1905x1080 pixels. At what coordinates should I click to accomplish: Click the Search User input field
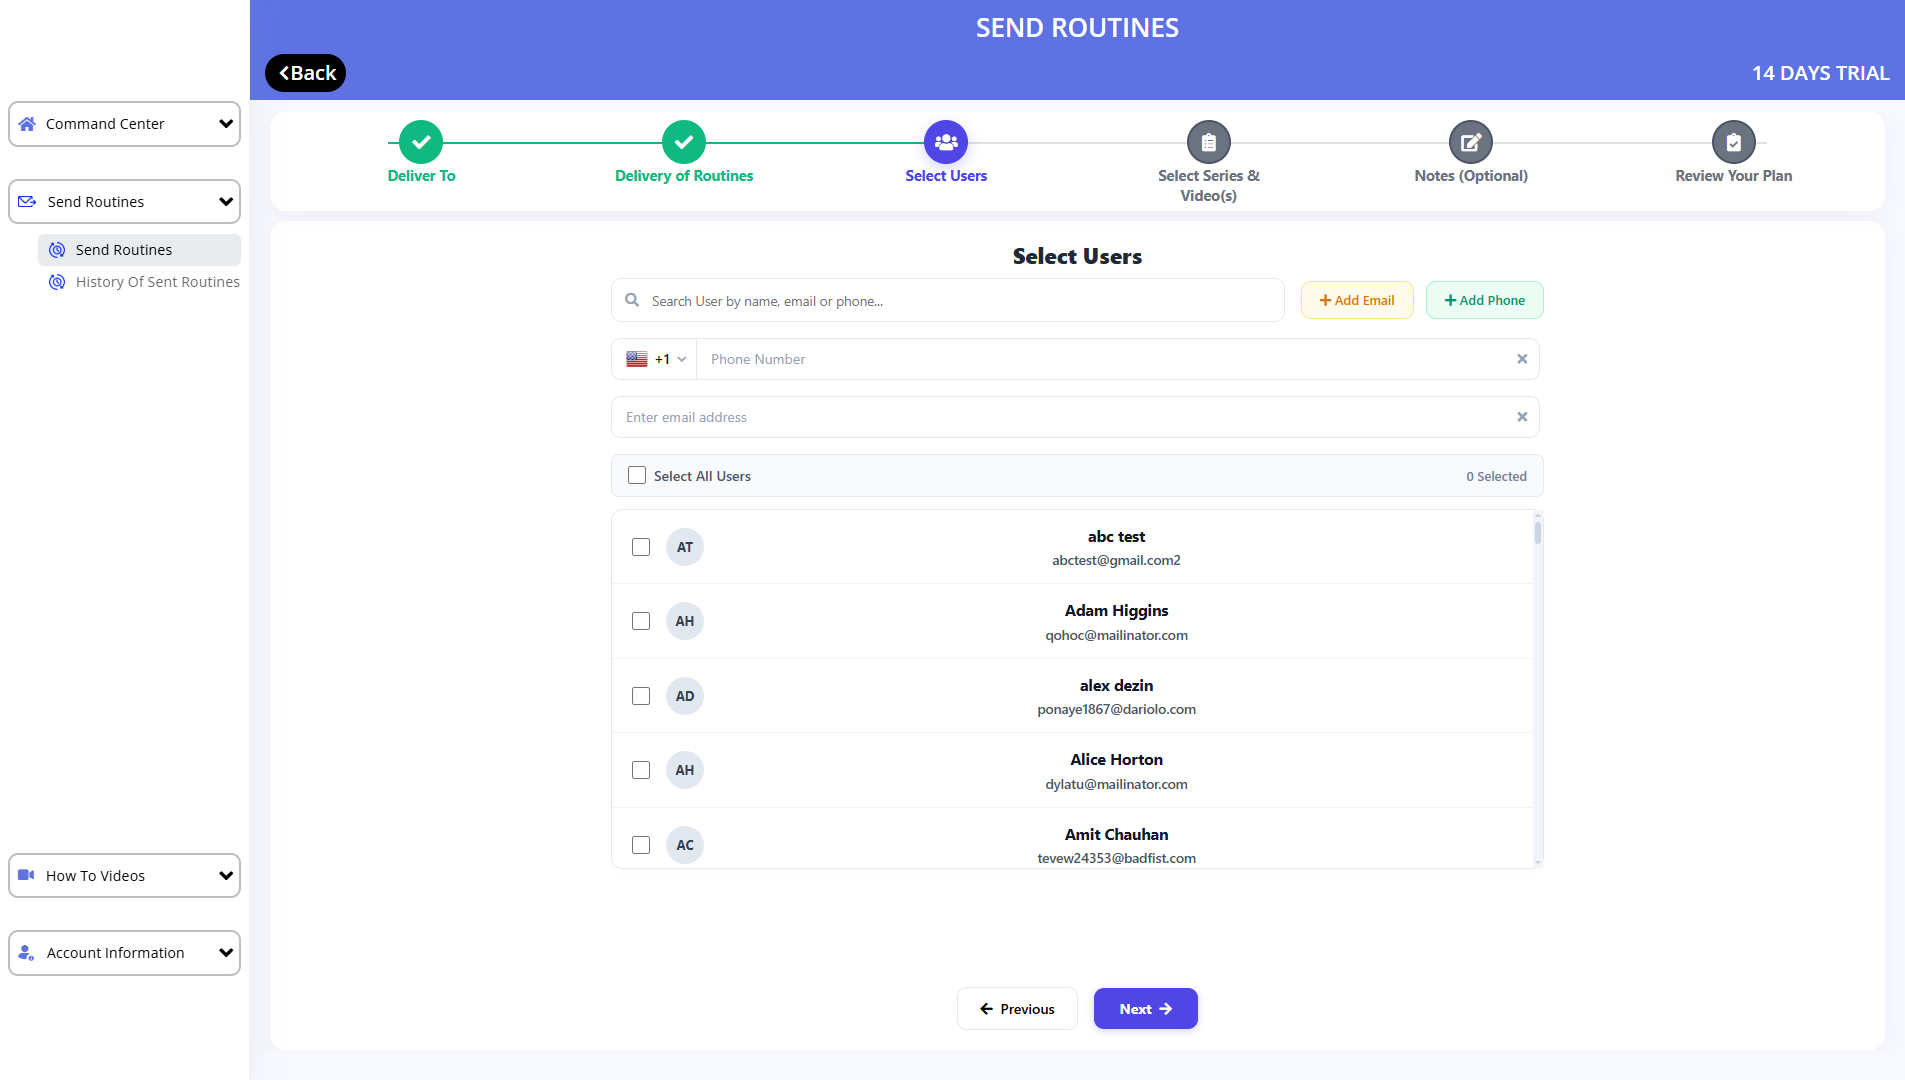(948, 300)
